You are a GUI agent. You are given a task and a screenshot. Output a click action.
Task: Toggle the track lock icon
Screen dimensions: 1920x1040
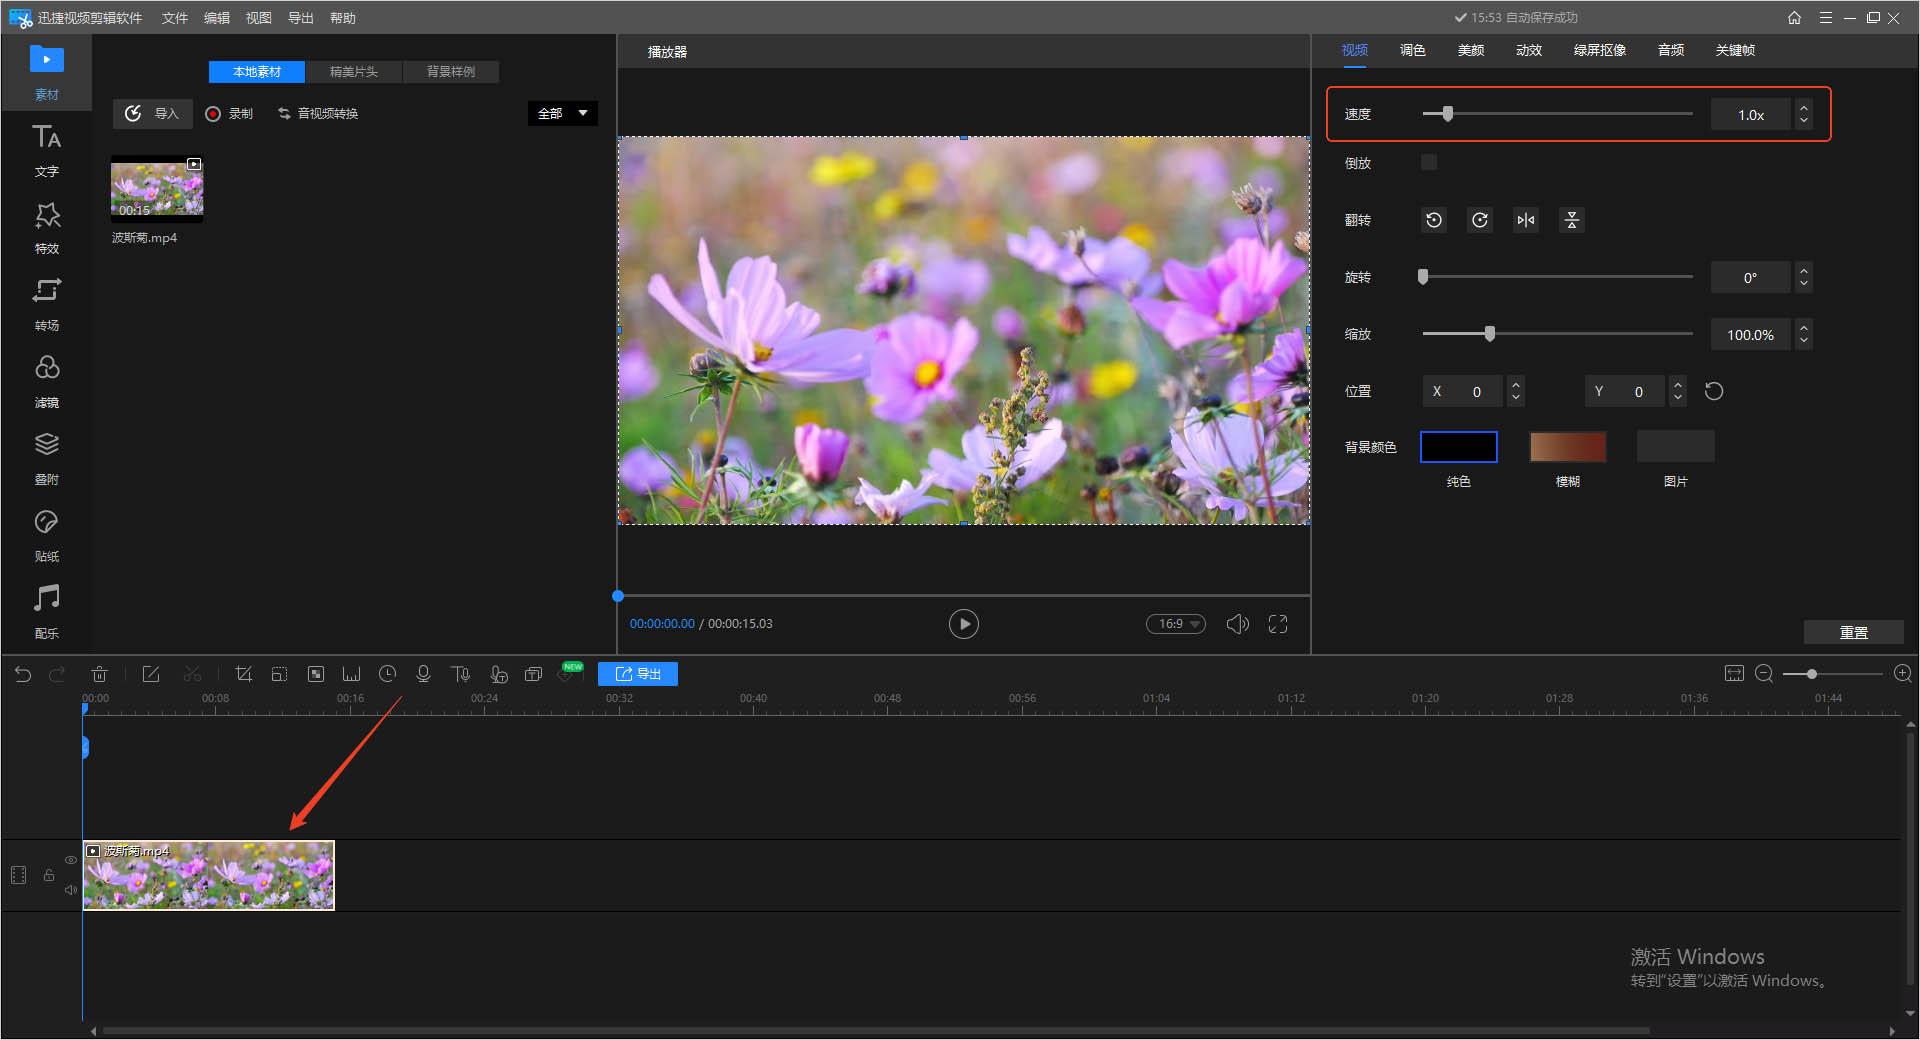[49, 875]
